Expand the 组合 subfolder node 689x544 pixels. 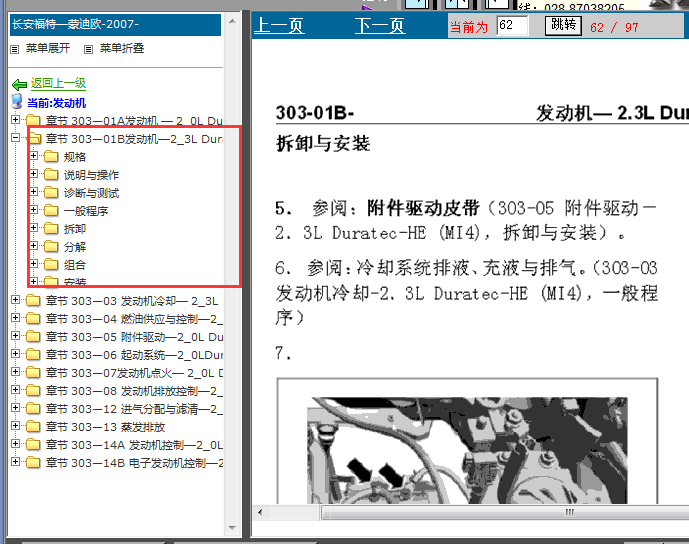(33, 263)
